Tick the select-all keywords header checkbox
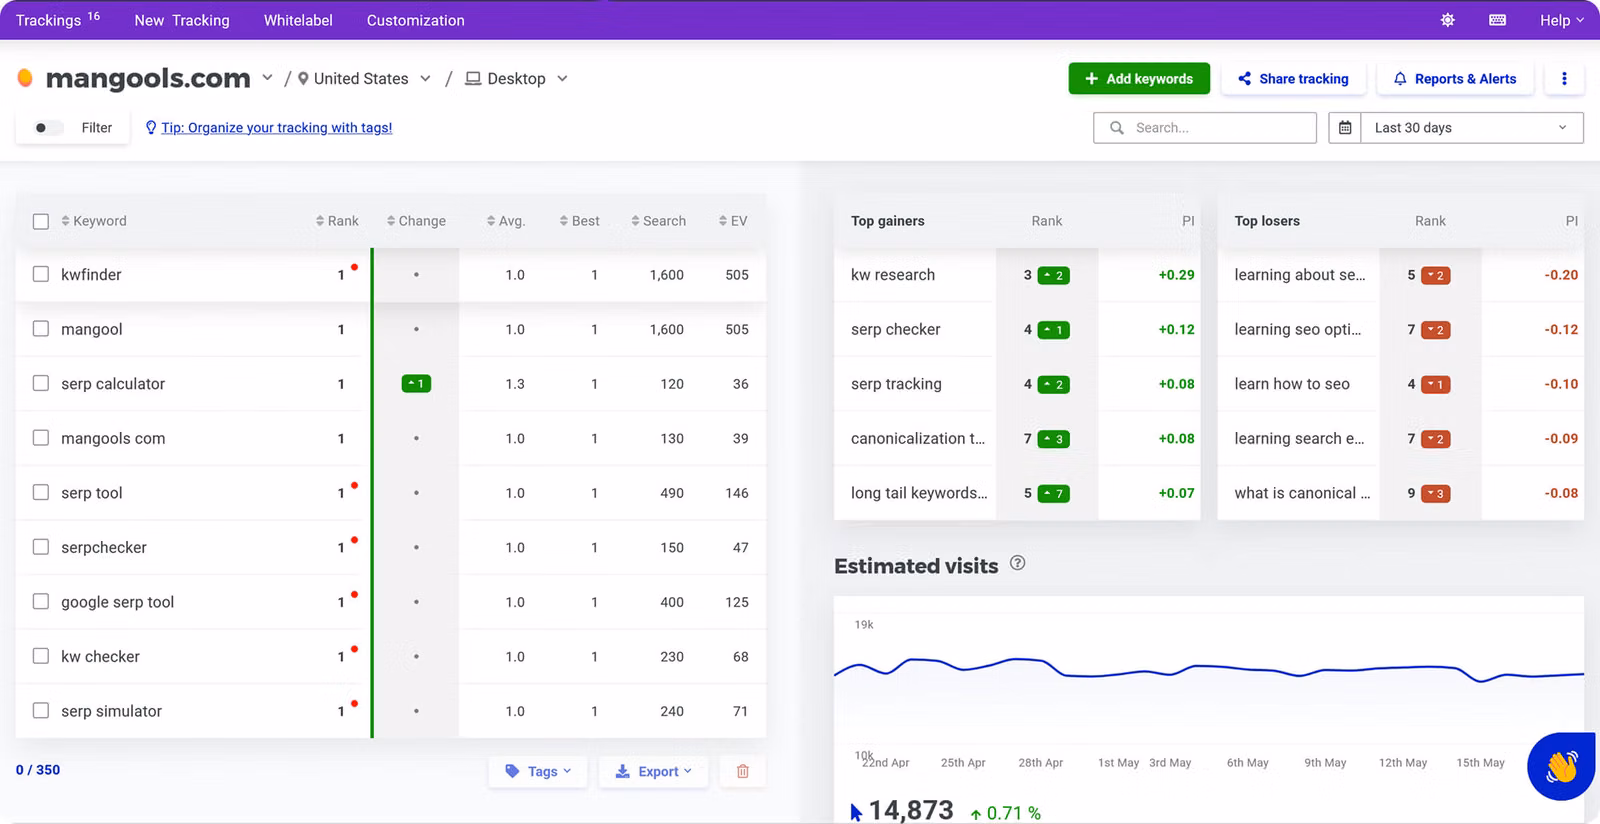Screen dimensions: 1600x824 [41, 221]
